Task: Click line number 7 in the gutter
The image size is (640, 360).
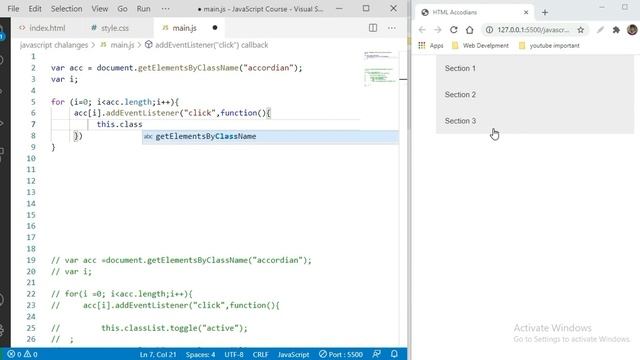Action: [33, 124]
